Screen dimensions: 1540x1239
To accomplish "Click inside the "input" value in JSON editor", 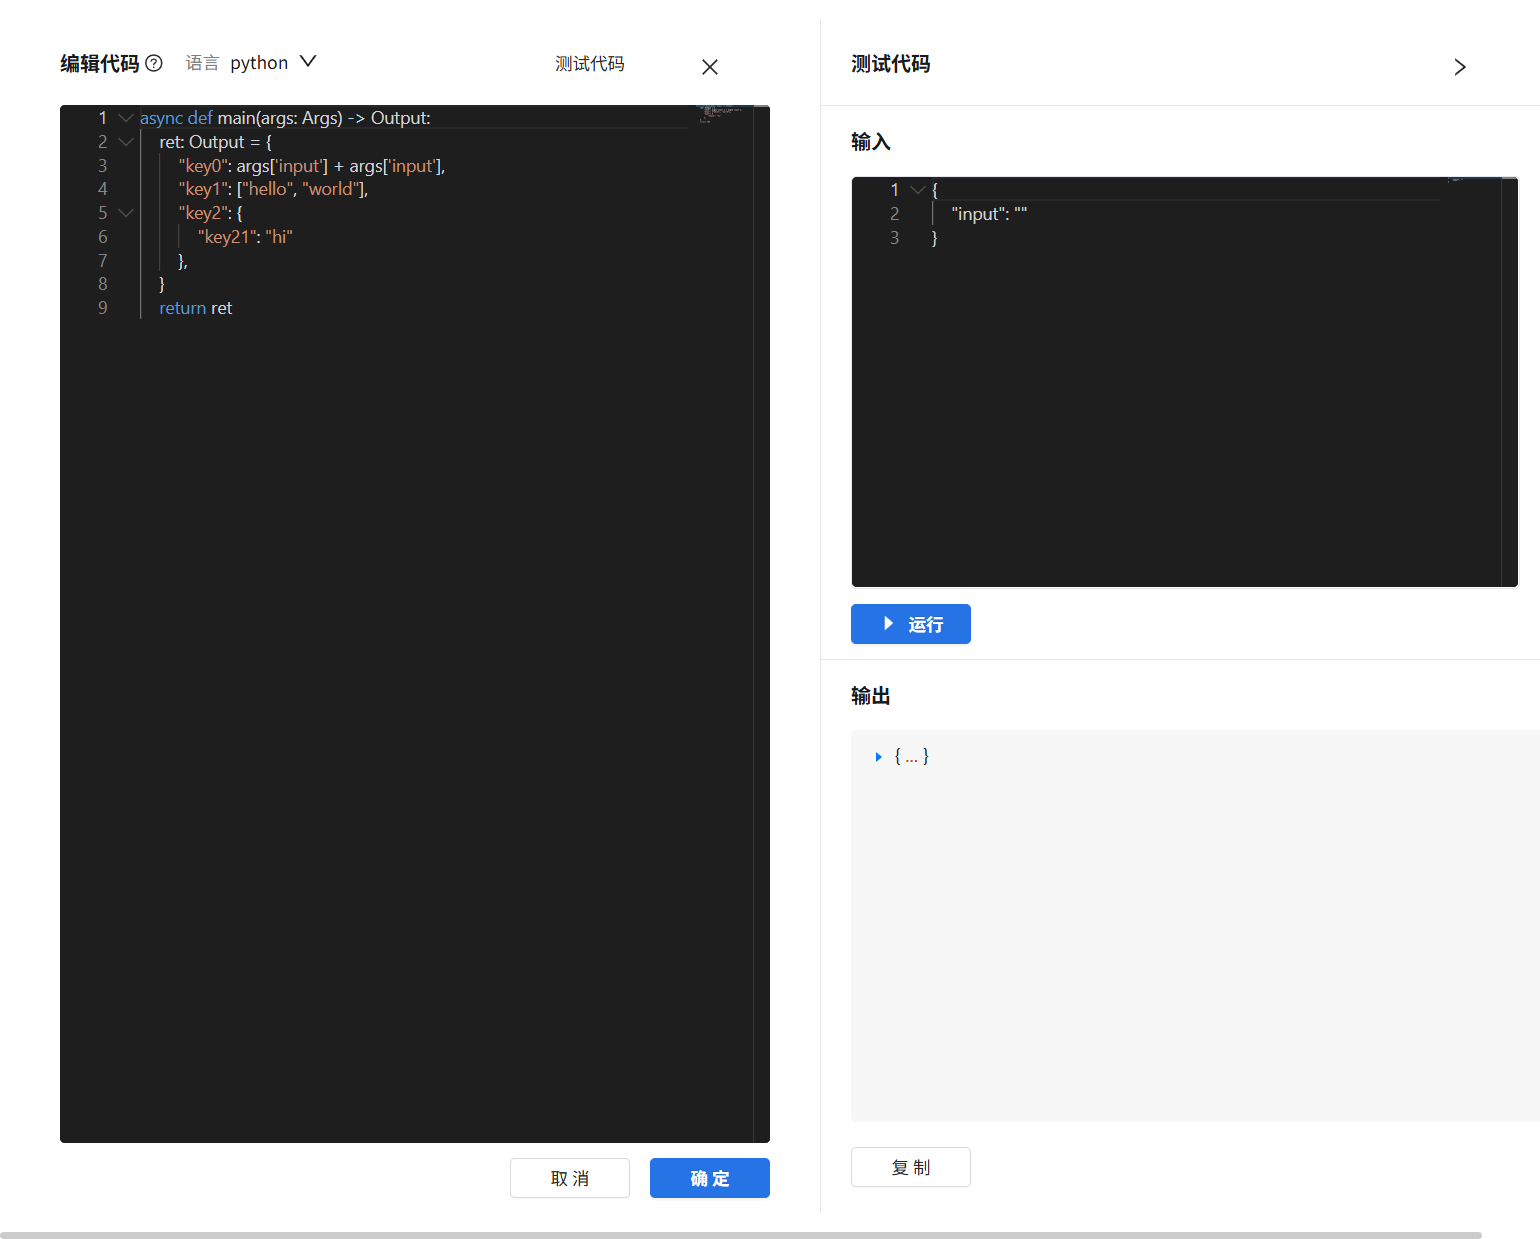I will tap(1021, 213).
